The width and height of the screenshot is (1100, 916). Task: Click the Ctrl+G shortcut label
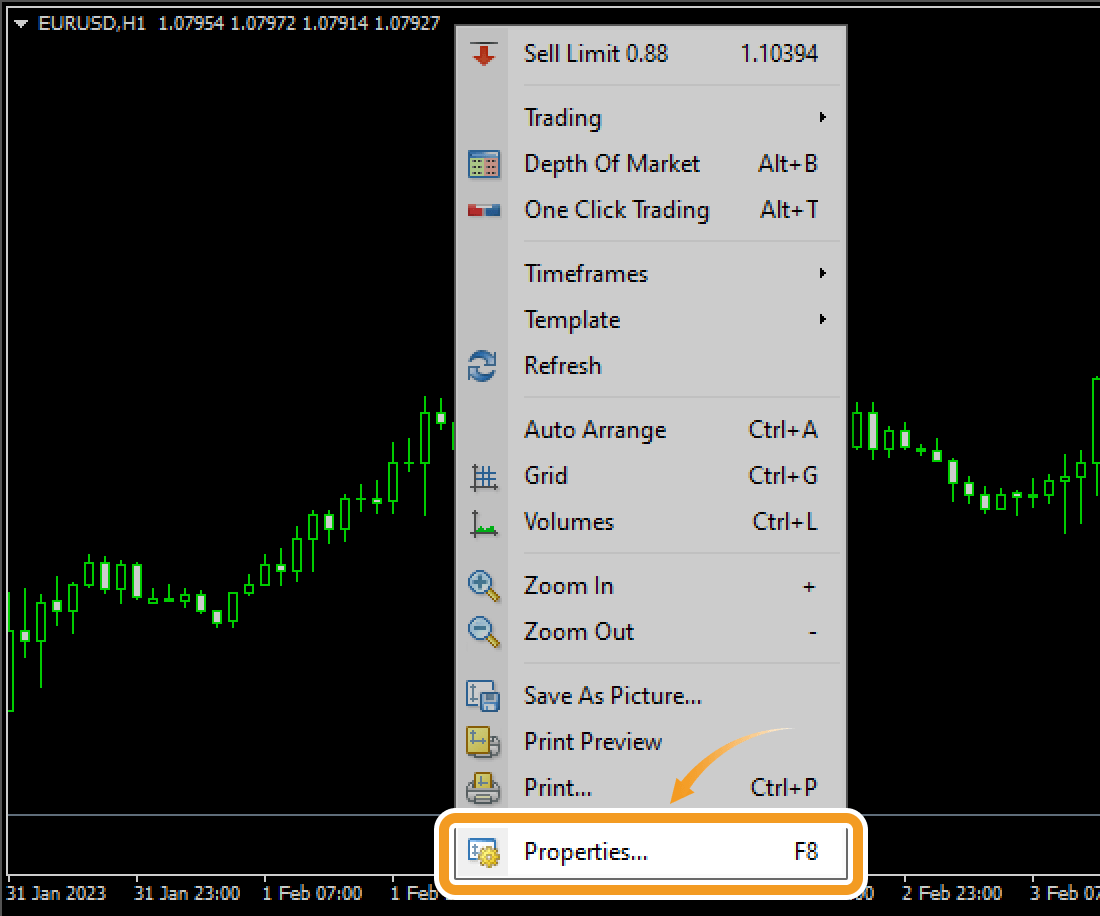783,476
